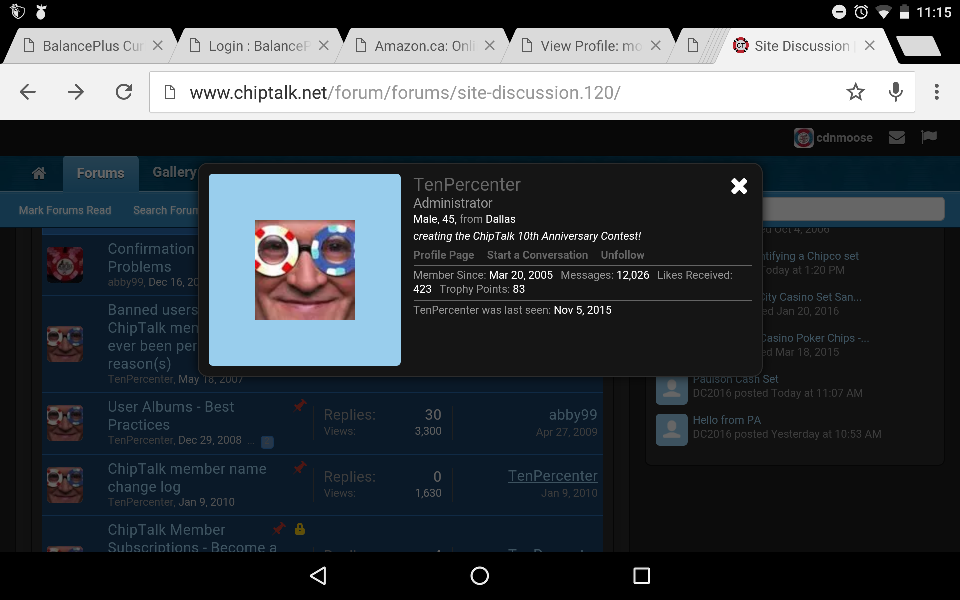Image resolution: width=960 pixels, height=600 pixels.
Task: Close the View Profile tab
Action: pyautogui.click(x=656, y=45)
